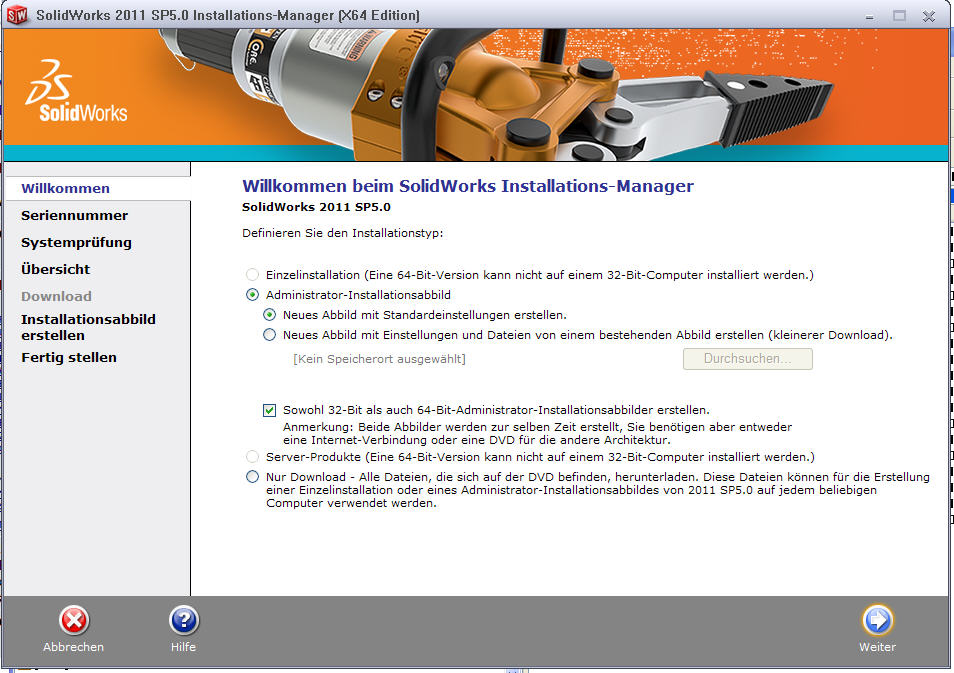This screenshot has height=673, width=954.
Task: Click the SolidWorks SW title bar icon
Action: tap(16, 15)
